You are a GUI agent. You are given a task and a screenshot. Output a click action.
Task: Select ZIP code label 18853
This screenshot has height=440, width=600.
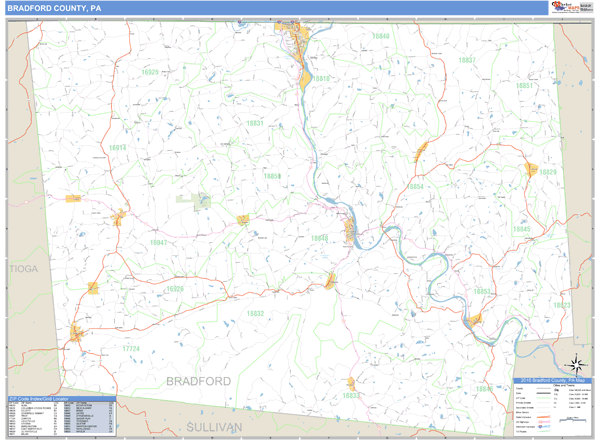[x=482, y=292]
